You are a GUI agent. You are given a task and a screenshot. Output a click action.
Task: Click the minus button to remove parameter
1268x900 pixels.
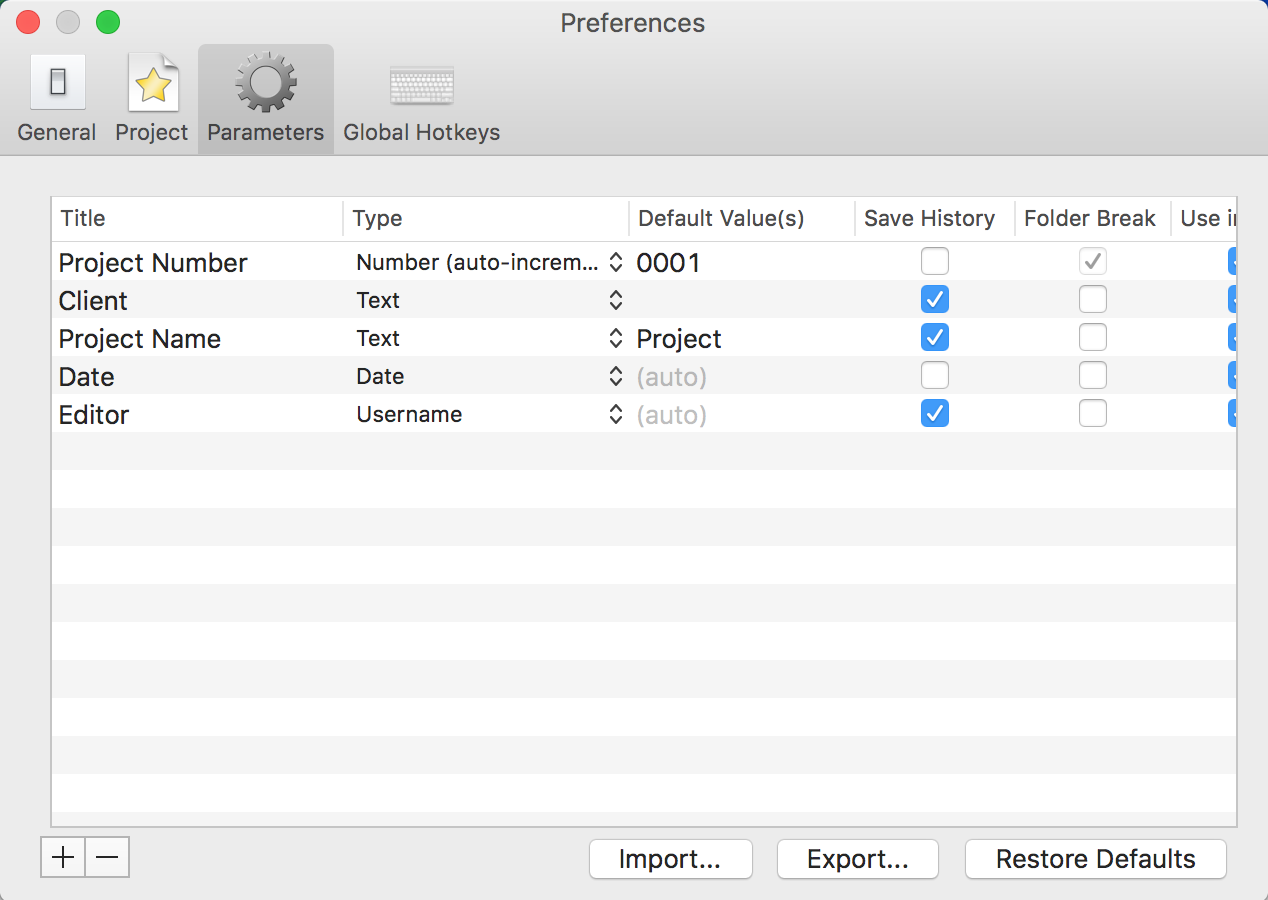(x=107, y=857)
